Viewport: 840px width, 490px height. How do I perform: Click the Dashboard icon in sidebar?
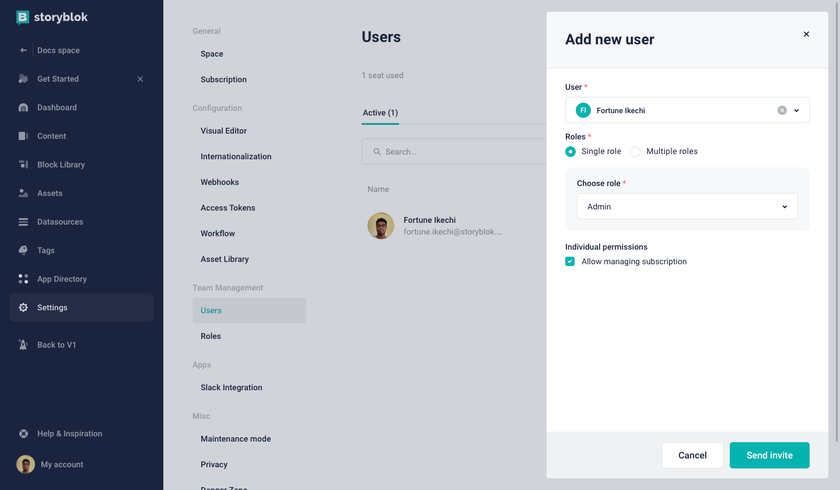pos(23,107)
